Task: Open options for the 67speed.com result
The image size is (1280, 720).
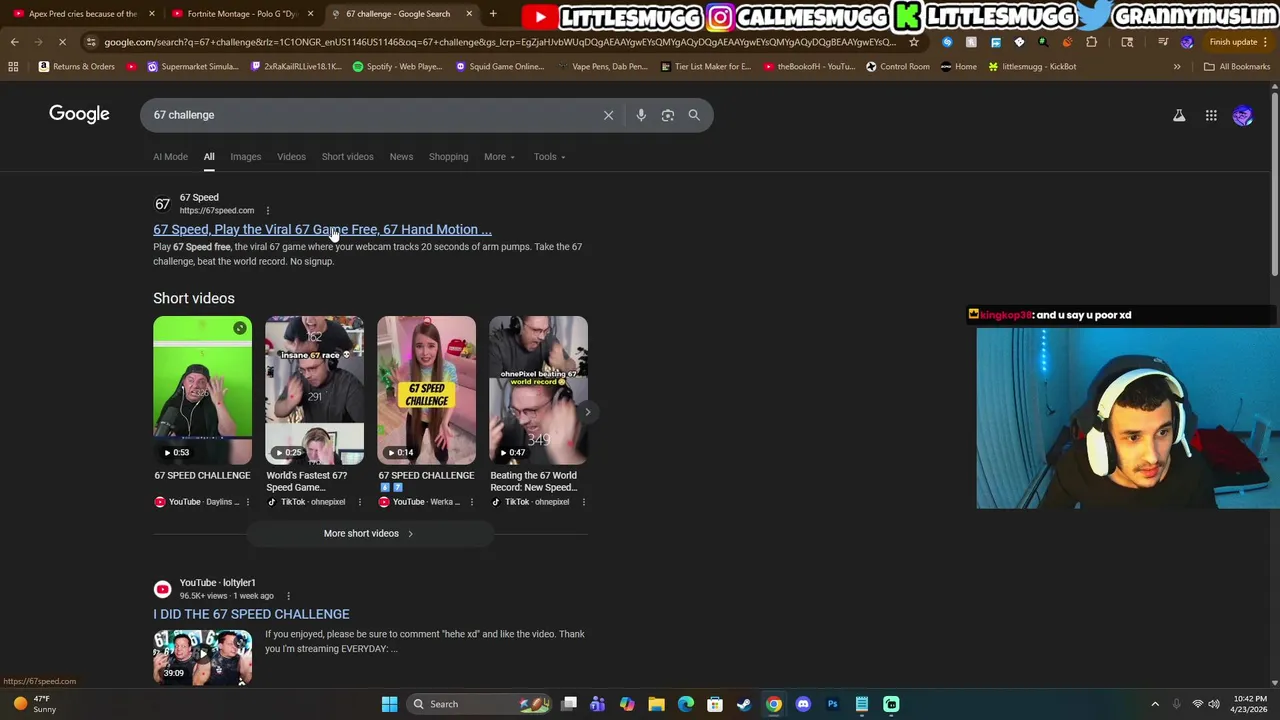Action: (267, 211)
